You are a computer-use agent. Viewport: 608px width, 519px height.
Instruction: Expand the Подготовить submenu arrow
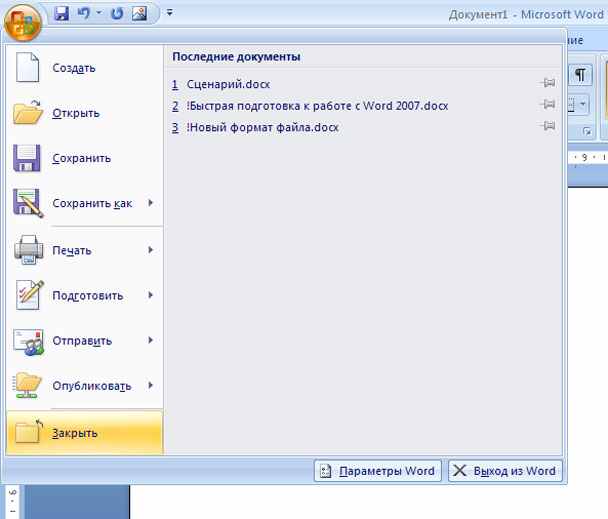(150, 295)
